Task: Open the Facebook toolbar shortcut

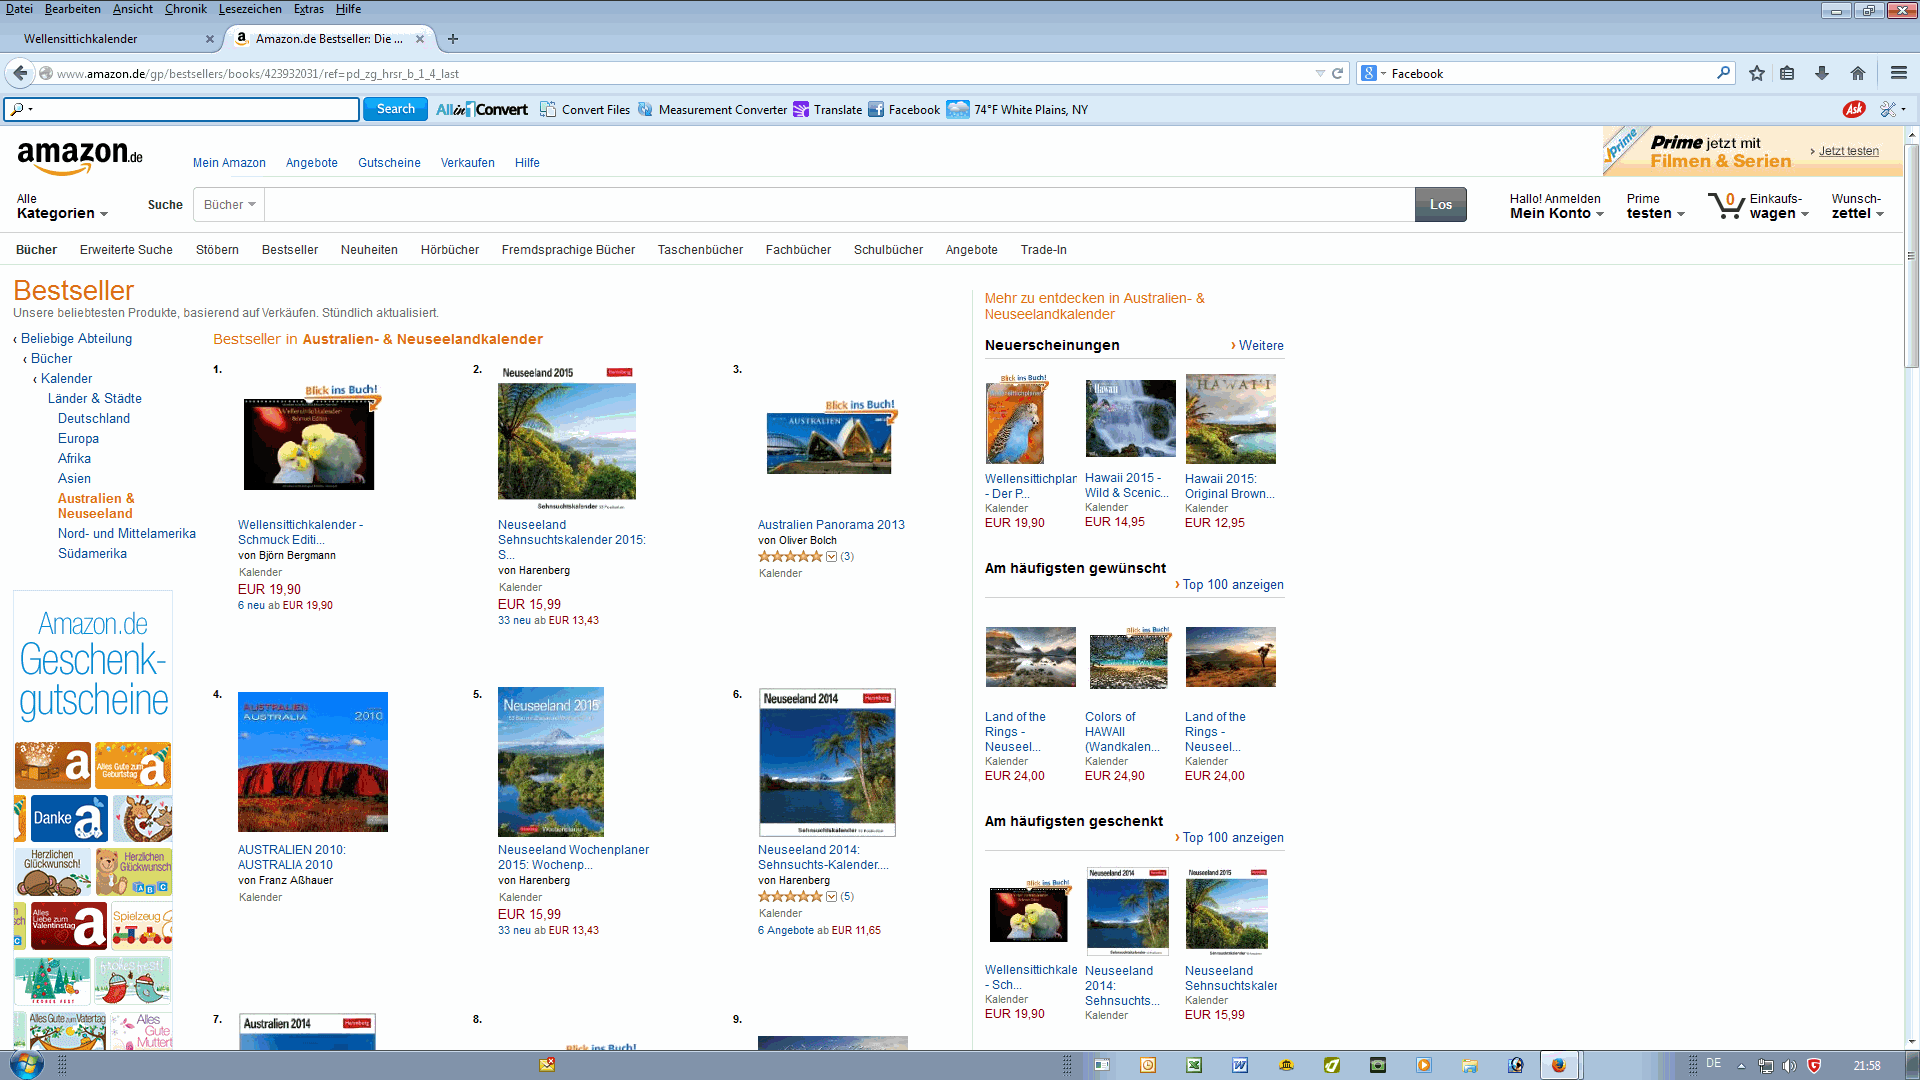Action: point(904,110)
